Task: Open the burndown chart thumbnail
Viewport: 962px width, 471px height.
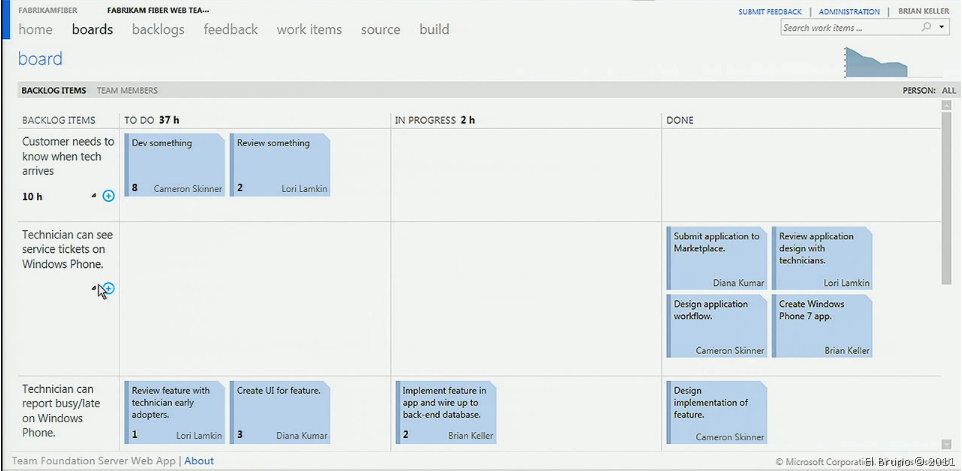Action: point(876,61)
